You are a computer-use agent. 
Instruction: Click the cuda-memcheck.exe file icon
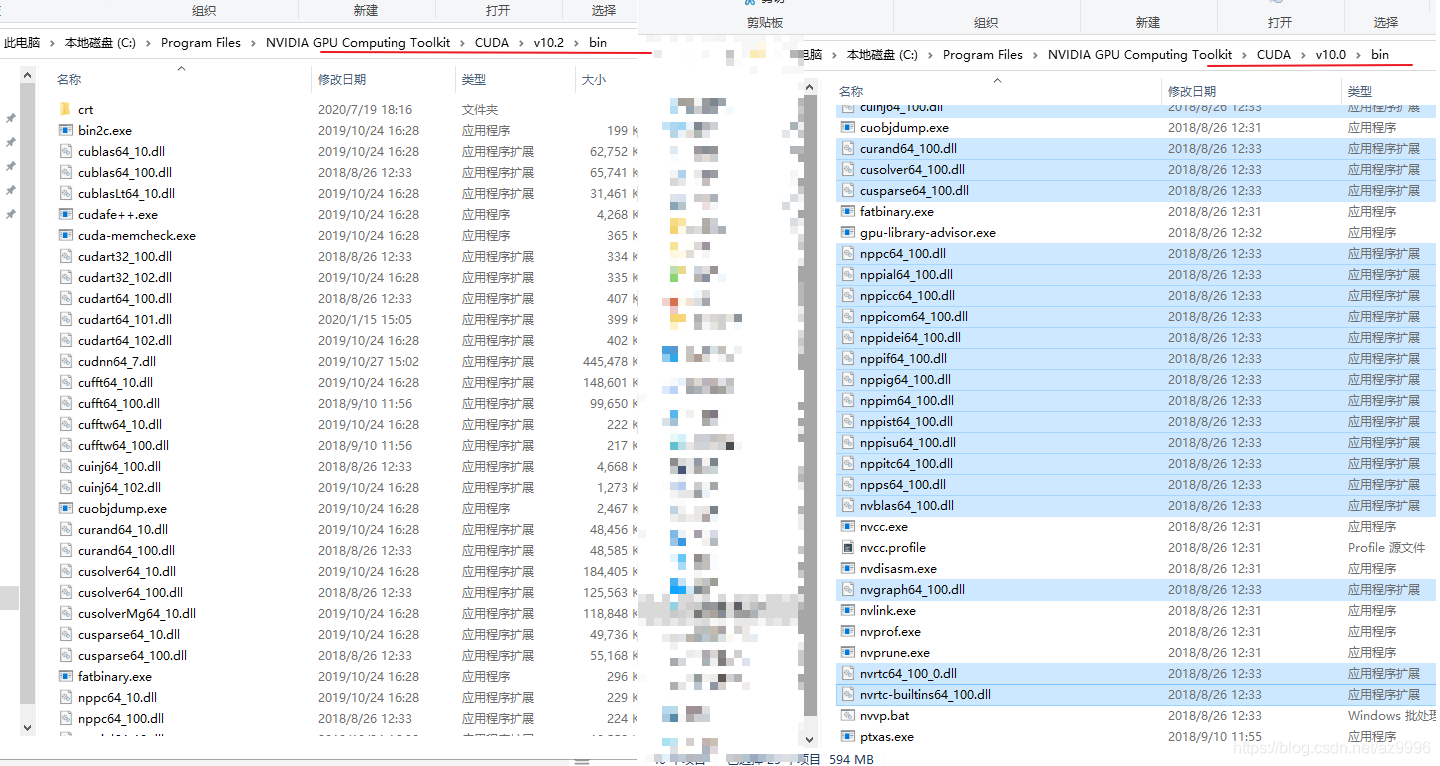pos(65,235)
